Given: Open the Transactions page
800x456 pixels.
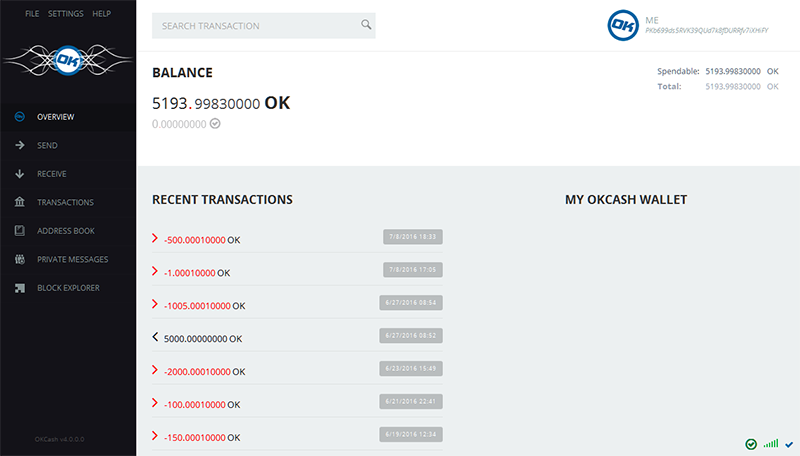Looking at the screenshot, I should click(68, 202).
